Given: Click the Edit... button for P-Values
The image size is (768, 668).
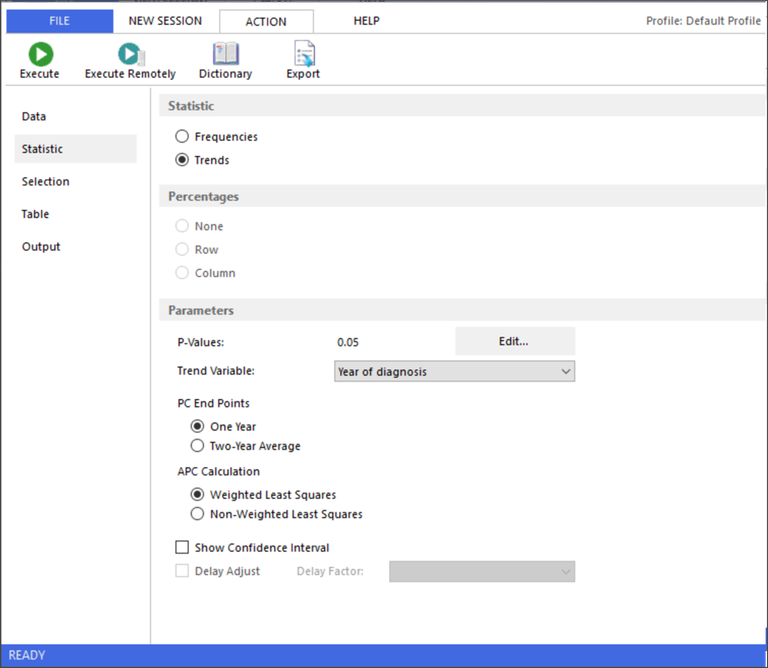Looking at the screenshot, I should tap(514, 342).
